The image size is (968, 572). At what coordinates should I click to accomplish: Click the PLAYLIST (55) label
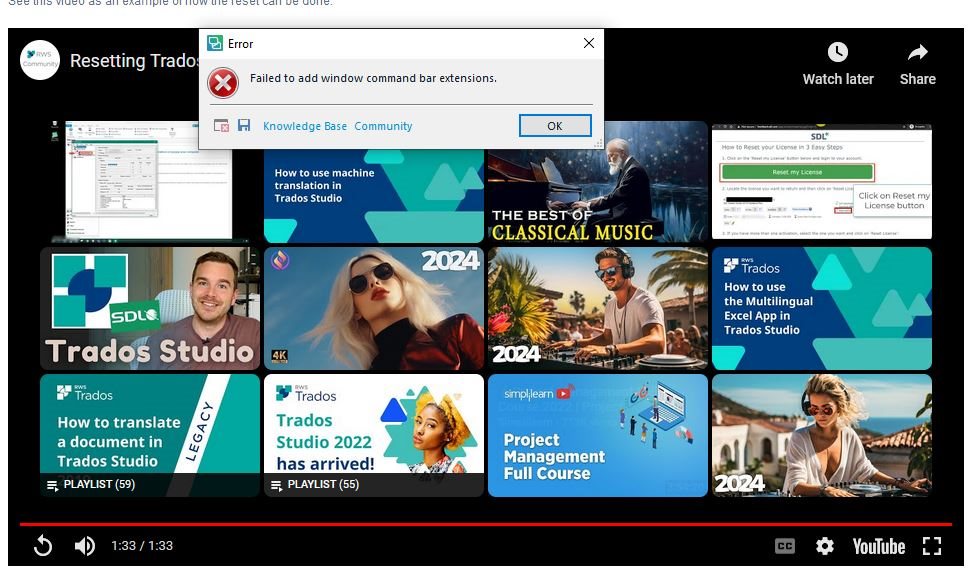[x=323, y=484]
